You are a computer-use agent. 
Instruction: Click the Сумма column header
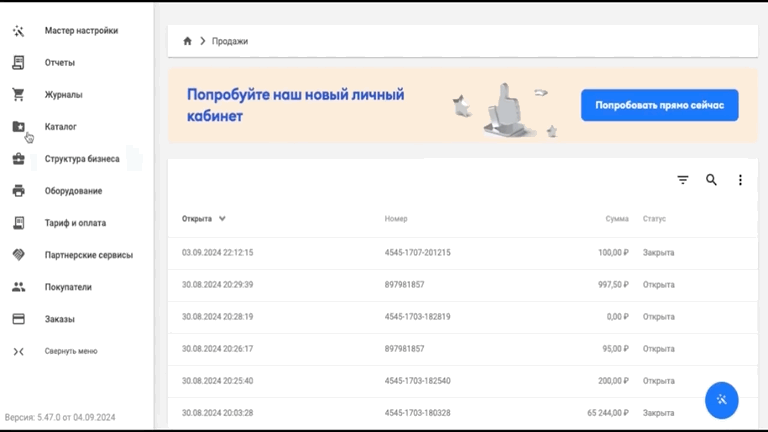tap(617, 218)
